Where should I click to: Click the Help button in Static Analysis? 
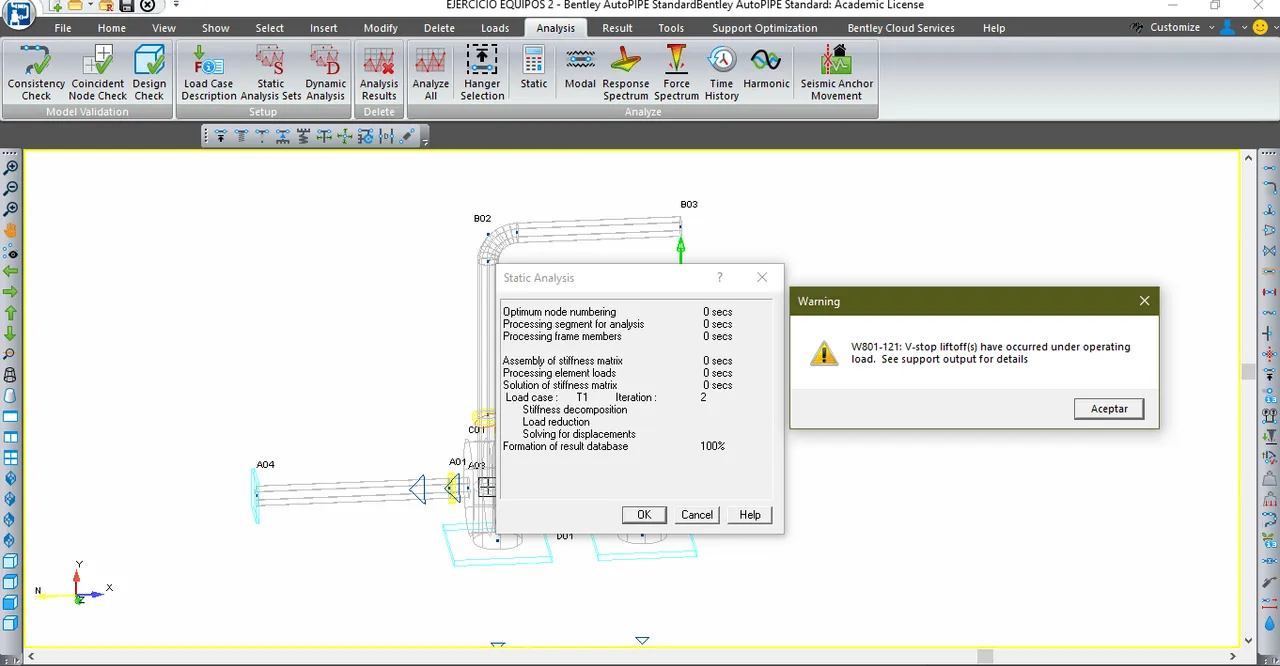pyautogui.click(x=750, y=515)
